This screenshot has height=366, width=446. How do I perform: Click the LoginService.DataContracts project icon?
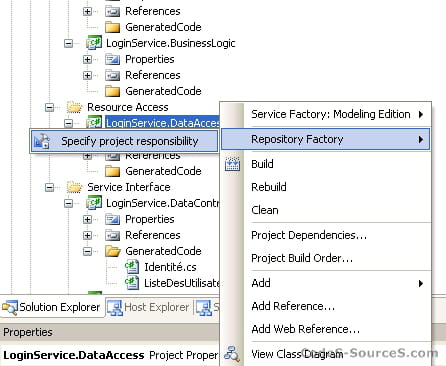[94, 203]
